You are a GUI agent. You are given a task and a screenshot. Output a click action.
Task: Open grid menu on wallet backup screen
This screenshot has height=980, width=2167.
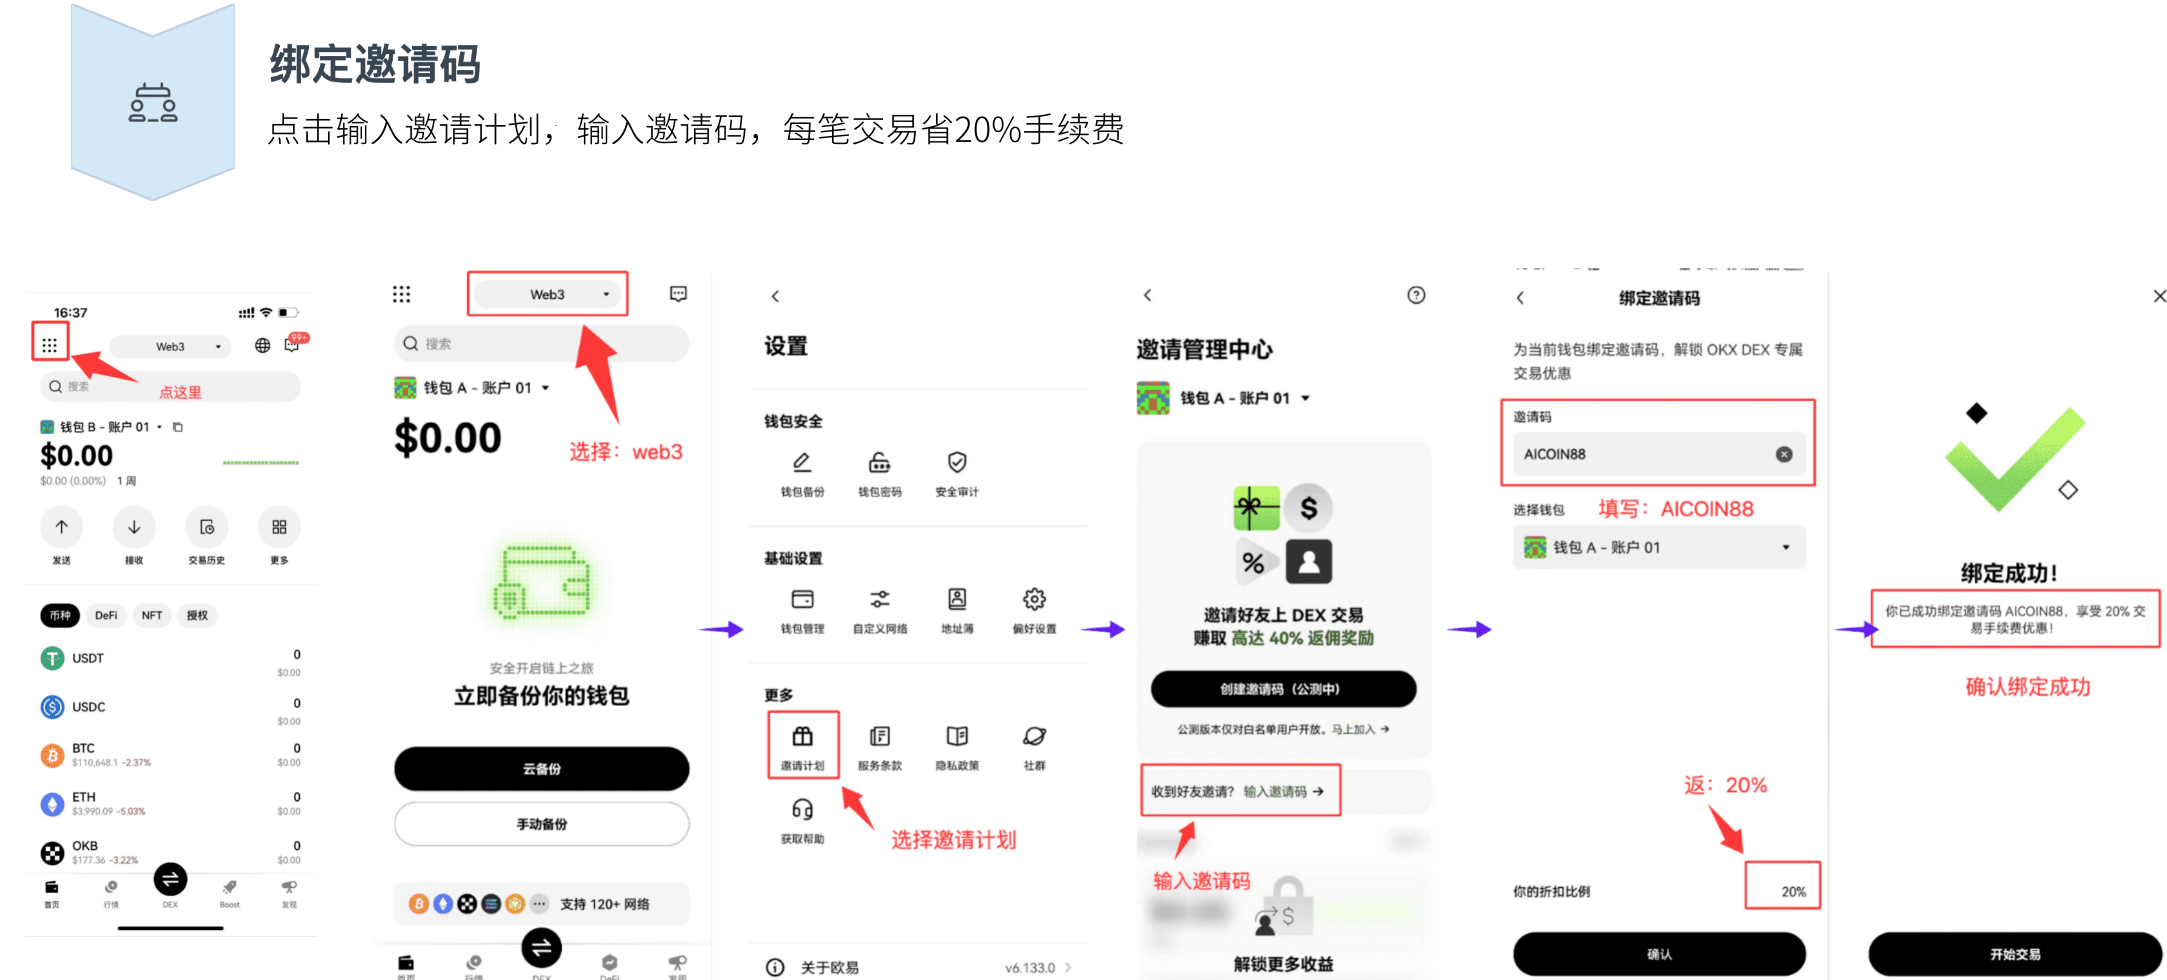tap(401, 294)
